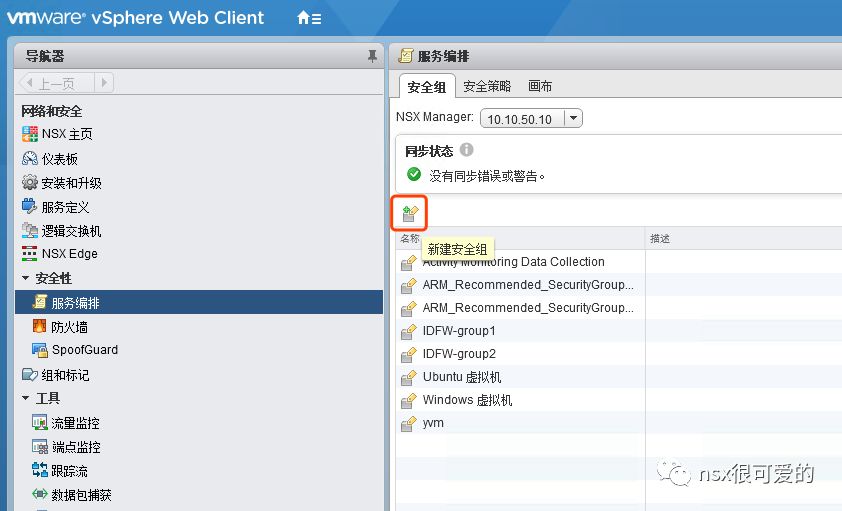
Task: Click the NSX Edge icon
Action: pyautogui.click(x=30, y=253)
